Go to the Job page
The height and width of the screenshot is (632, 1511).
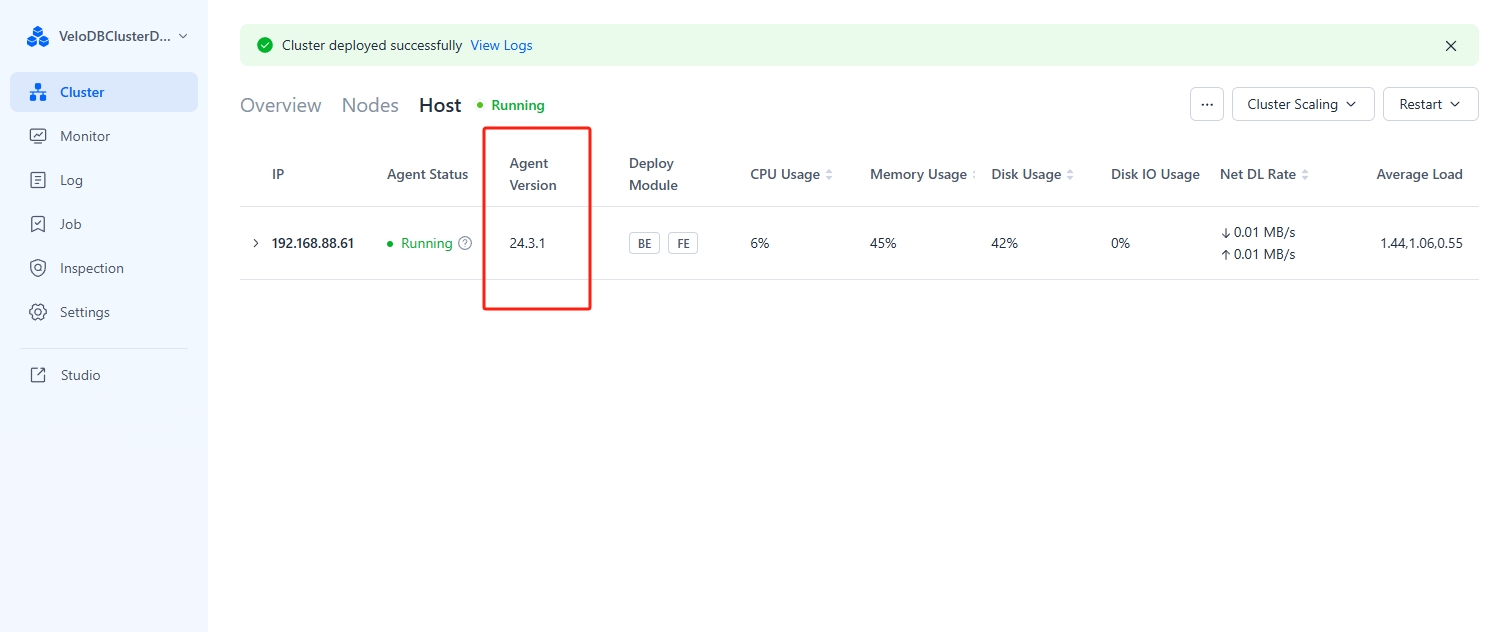[70, 224]
